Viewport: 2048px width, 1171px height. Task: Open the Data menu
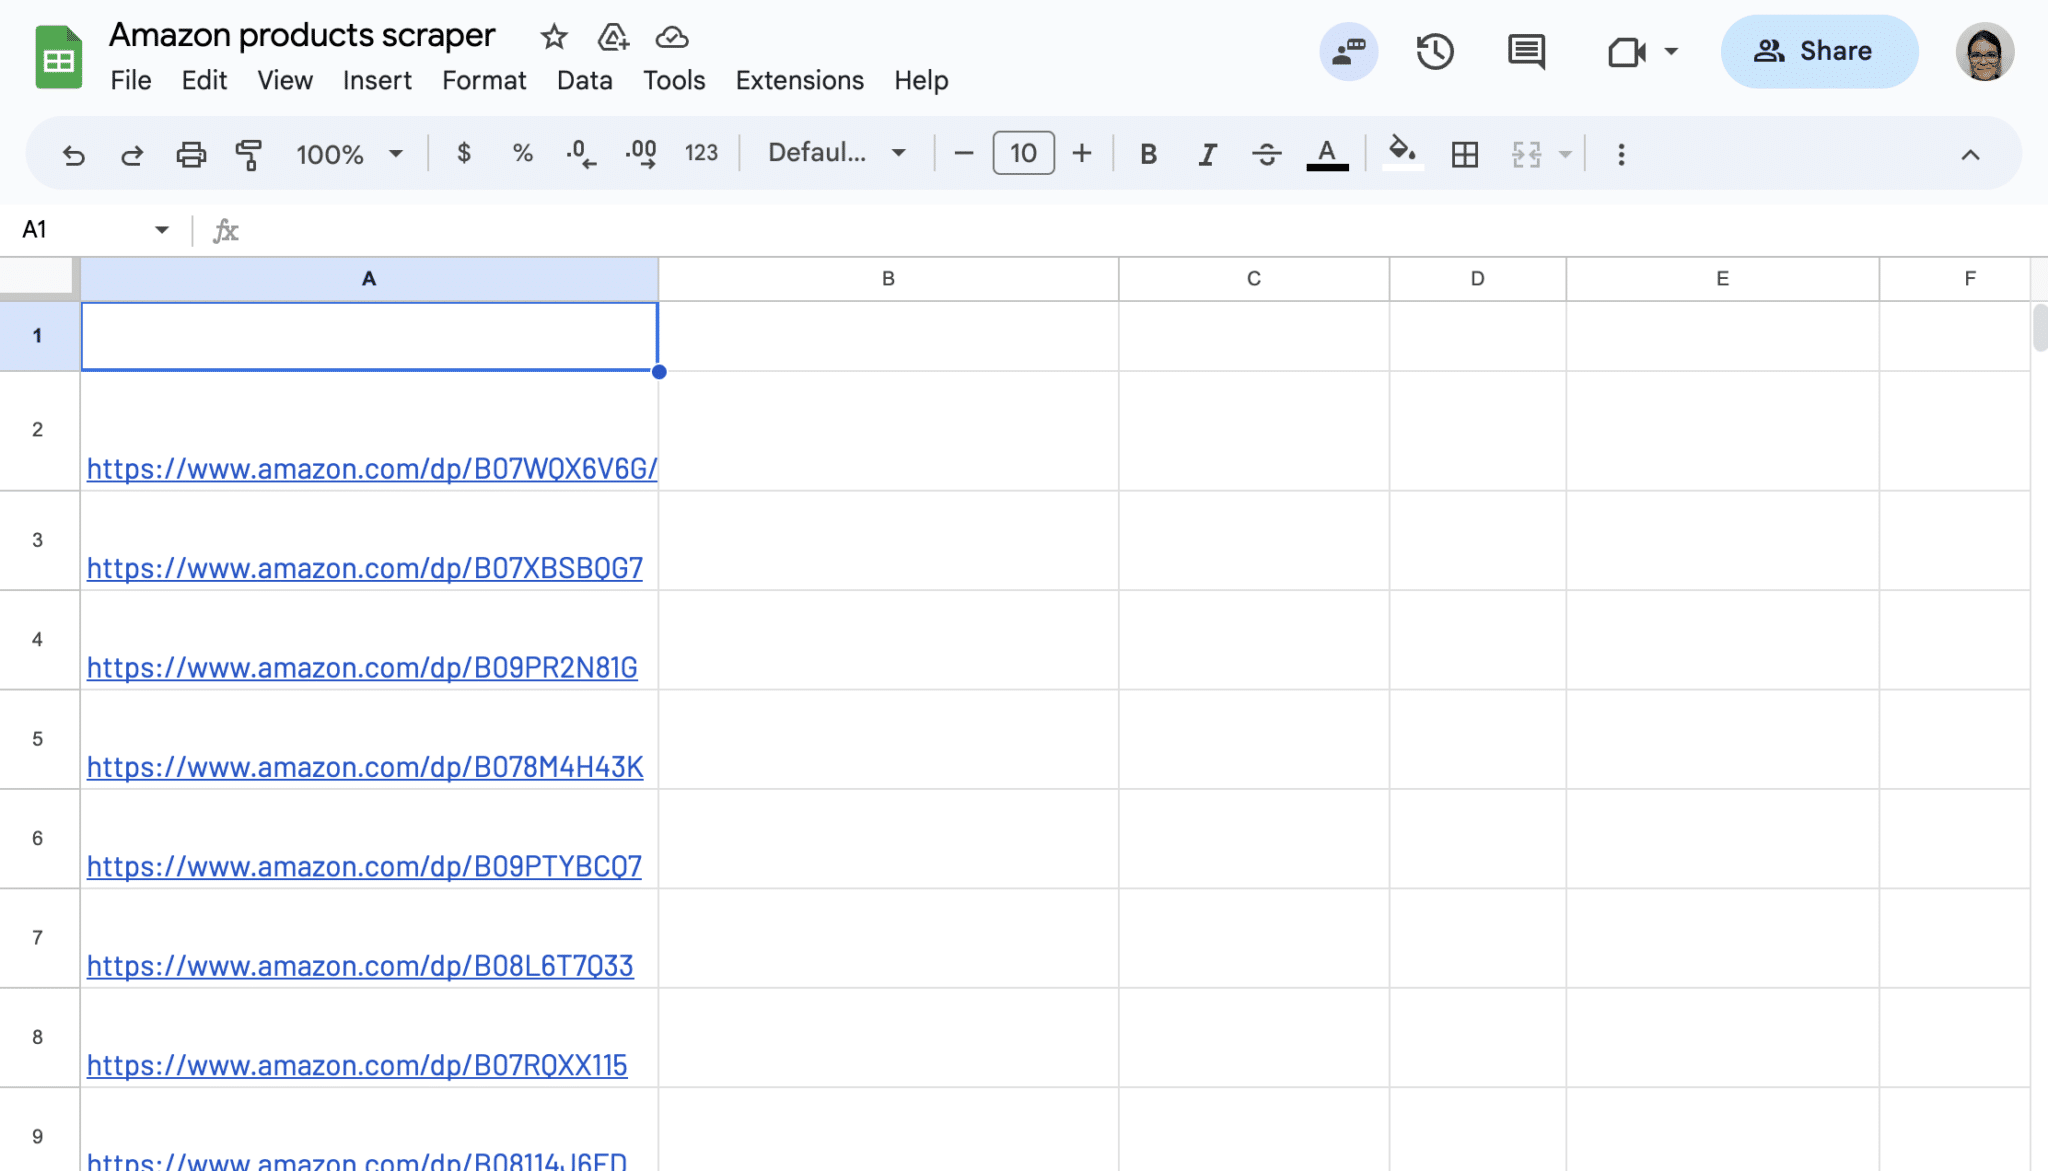pyautogui.click(x=584, y=80)
